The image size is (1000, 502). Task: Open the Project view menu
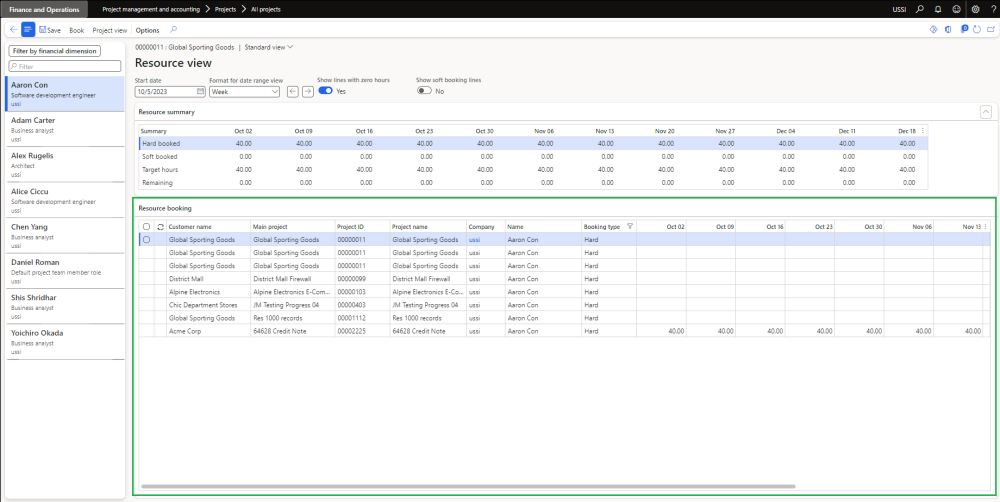pos(109,30)
